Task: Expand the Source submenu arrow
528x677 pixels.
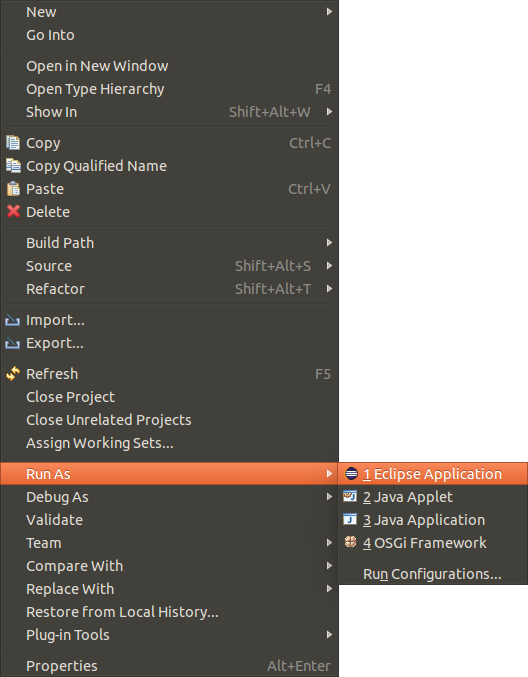Action: click(329, 265)
